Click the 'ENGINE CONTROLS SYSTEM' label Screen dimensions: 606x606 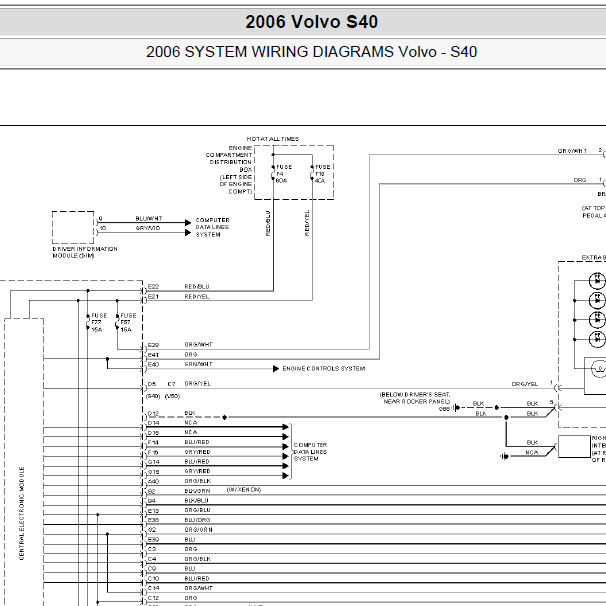coord(324,369)
